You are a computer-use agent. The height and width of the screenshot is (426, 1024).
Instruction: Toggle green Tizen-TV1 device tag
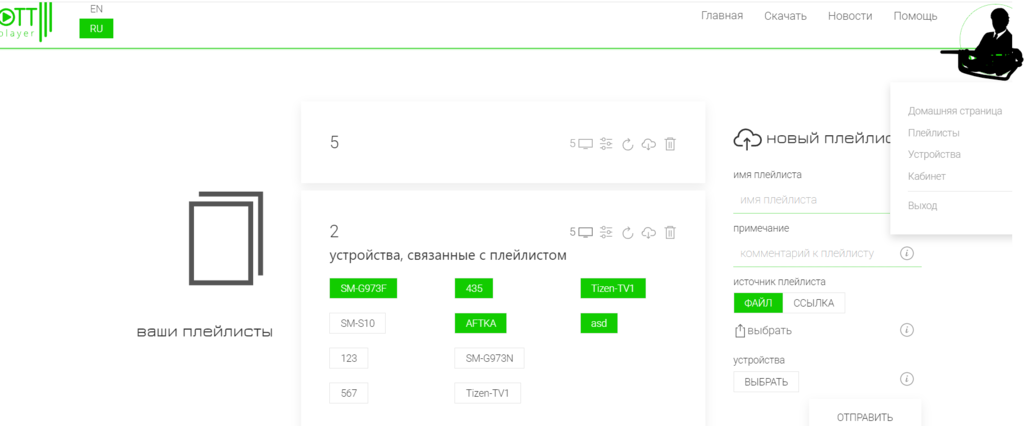(613, 288)
